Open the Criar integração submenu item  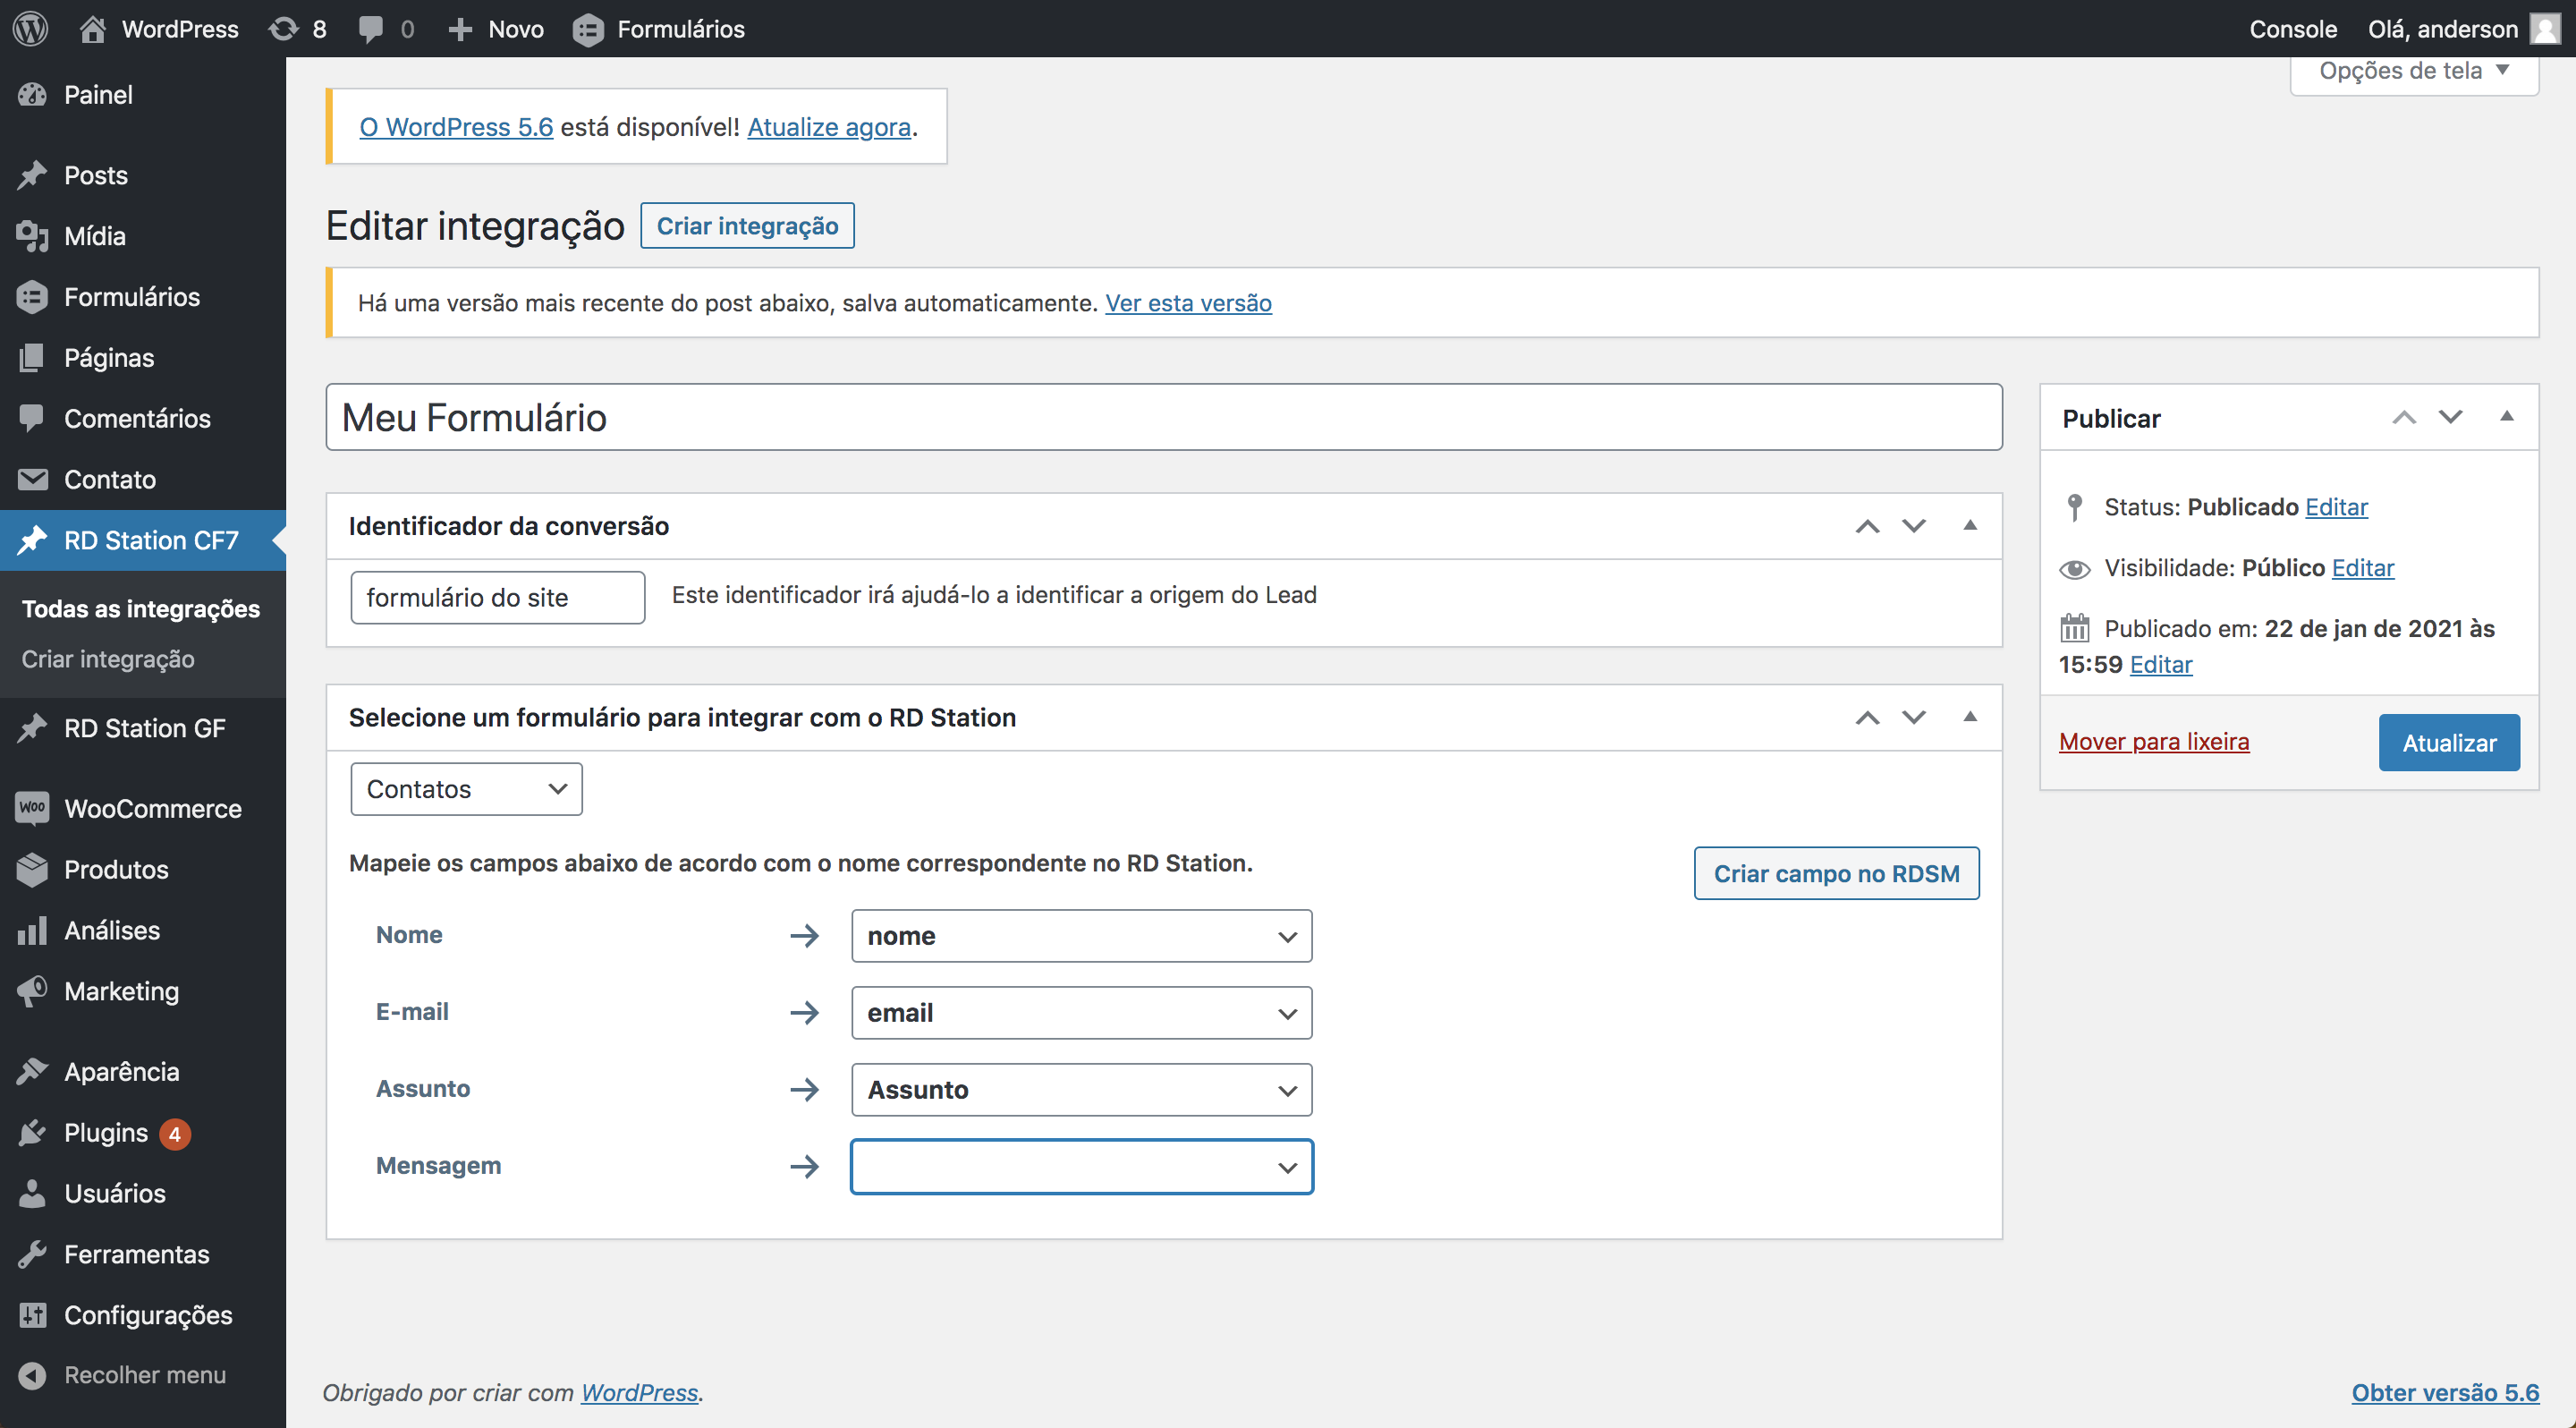pyautogui.click(x=108, y=659)
